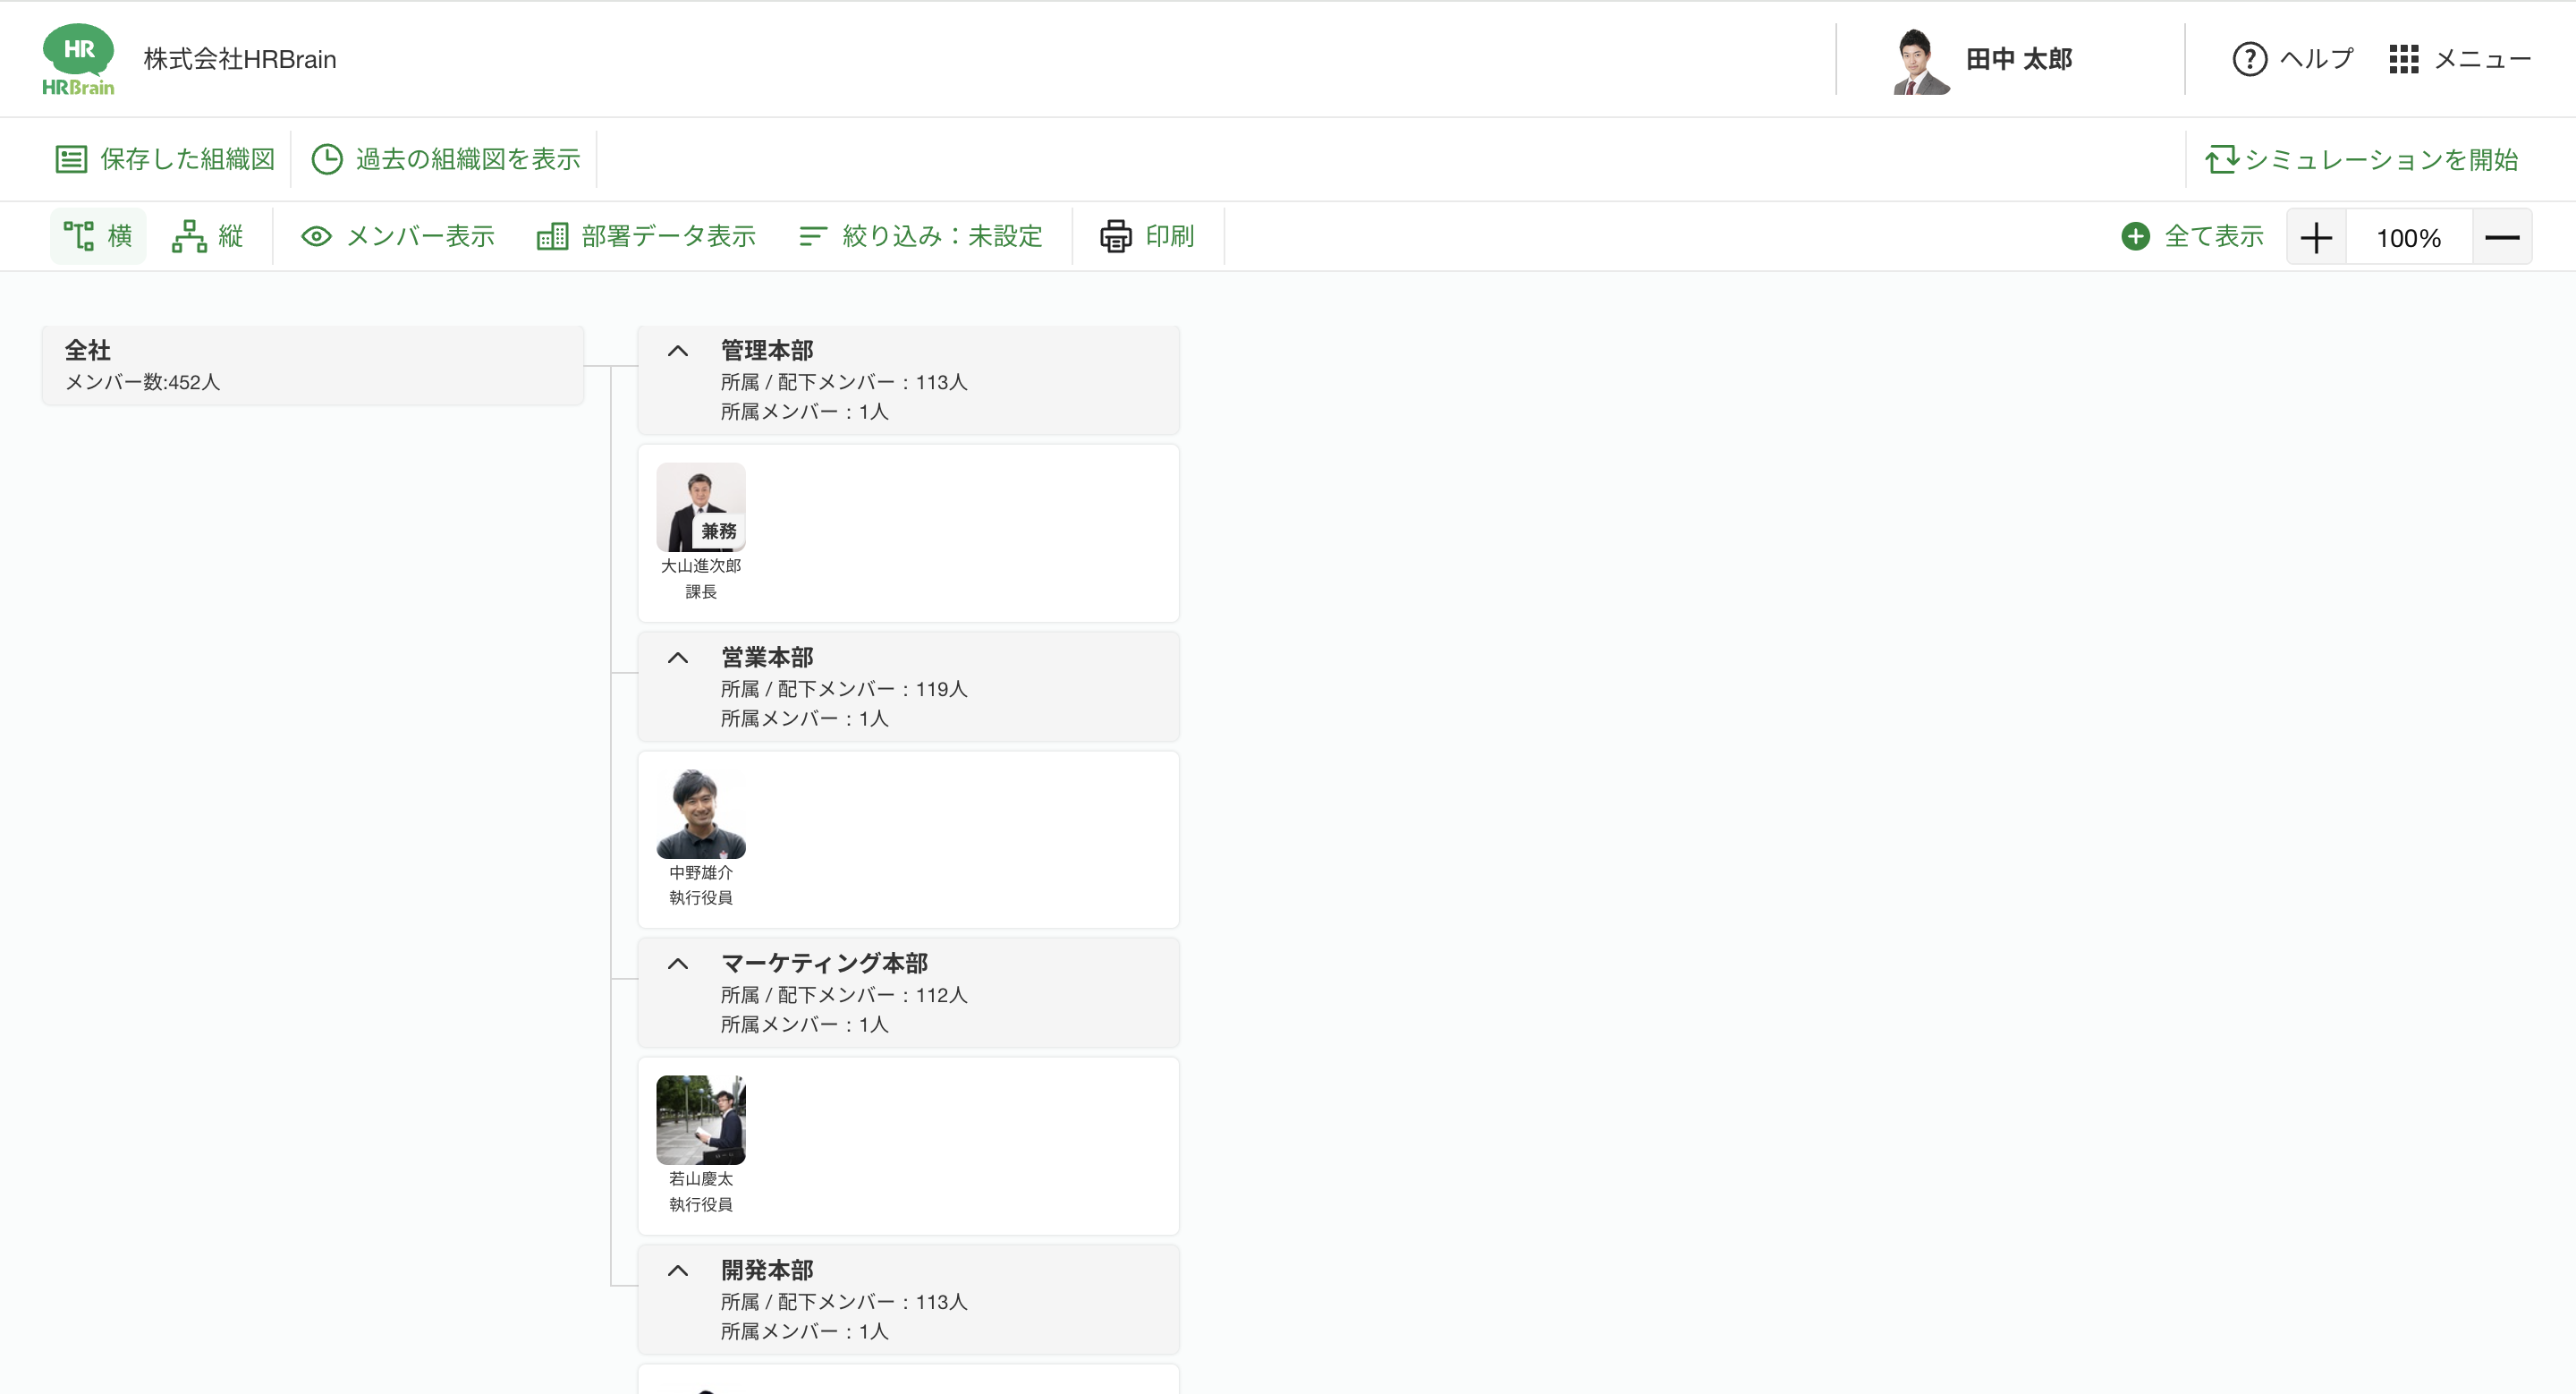This screenshot has width=2576, height=1394.
Task: Open メニュー grid menu
Action: pyautogui.click(x=2460, y=59)
